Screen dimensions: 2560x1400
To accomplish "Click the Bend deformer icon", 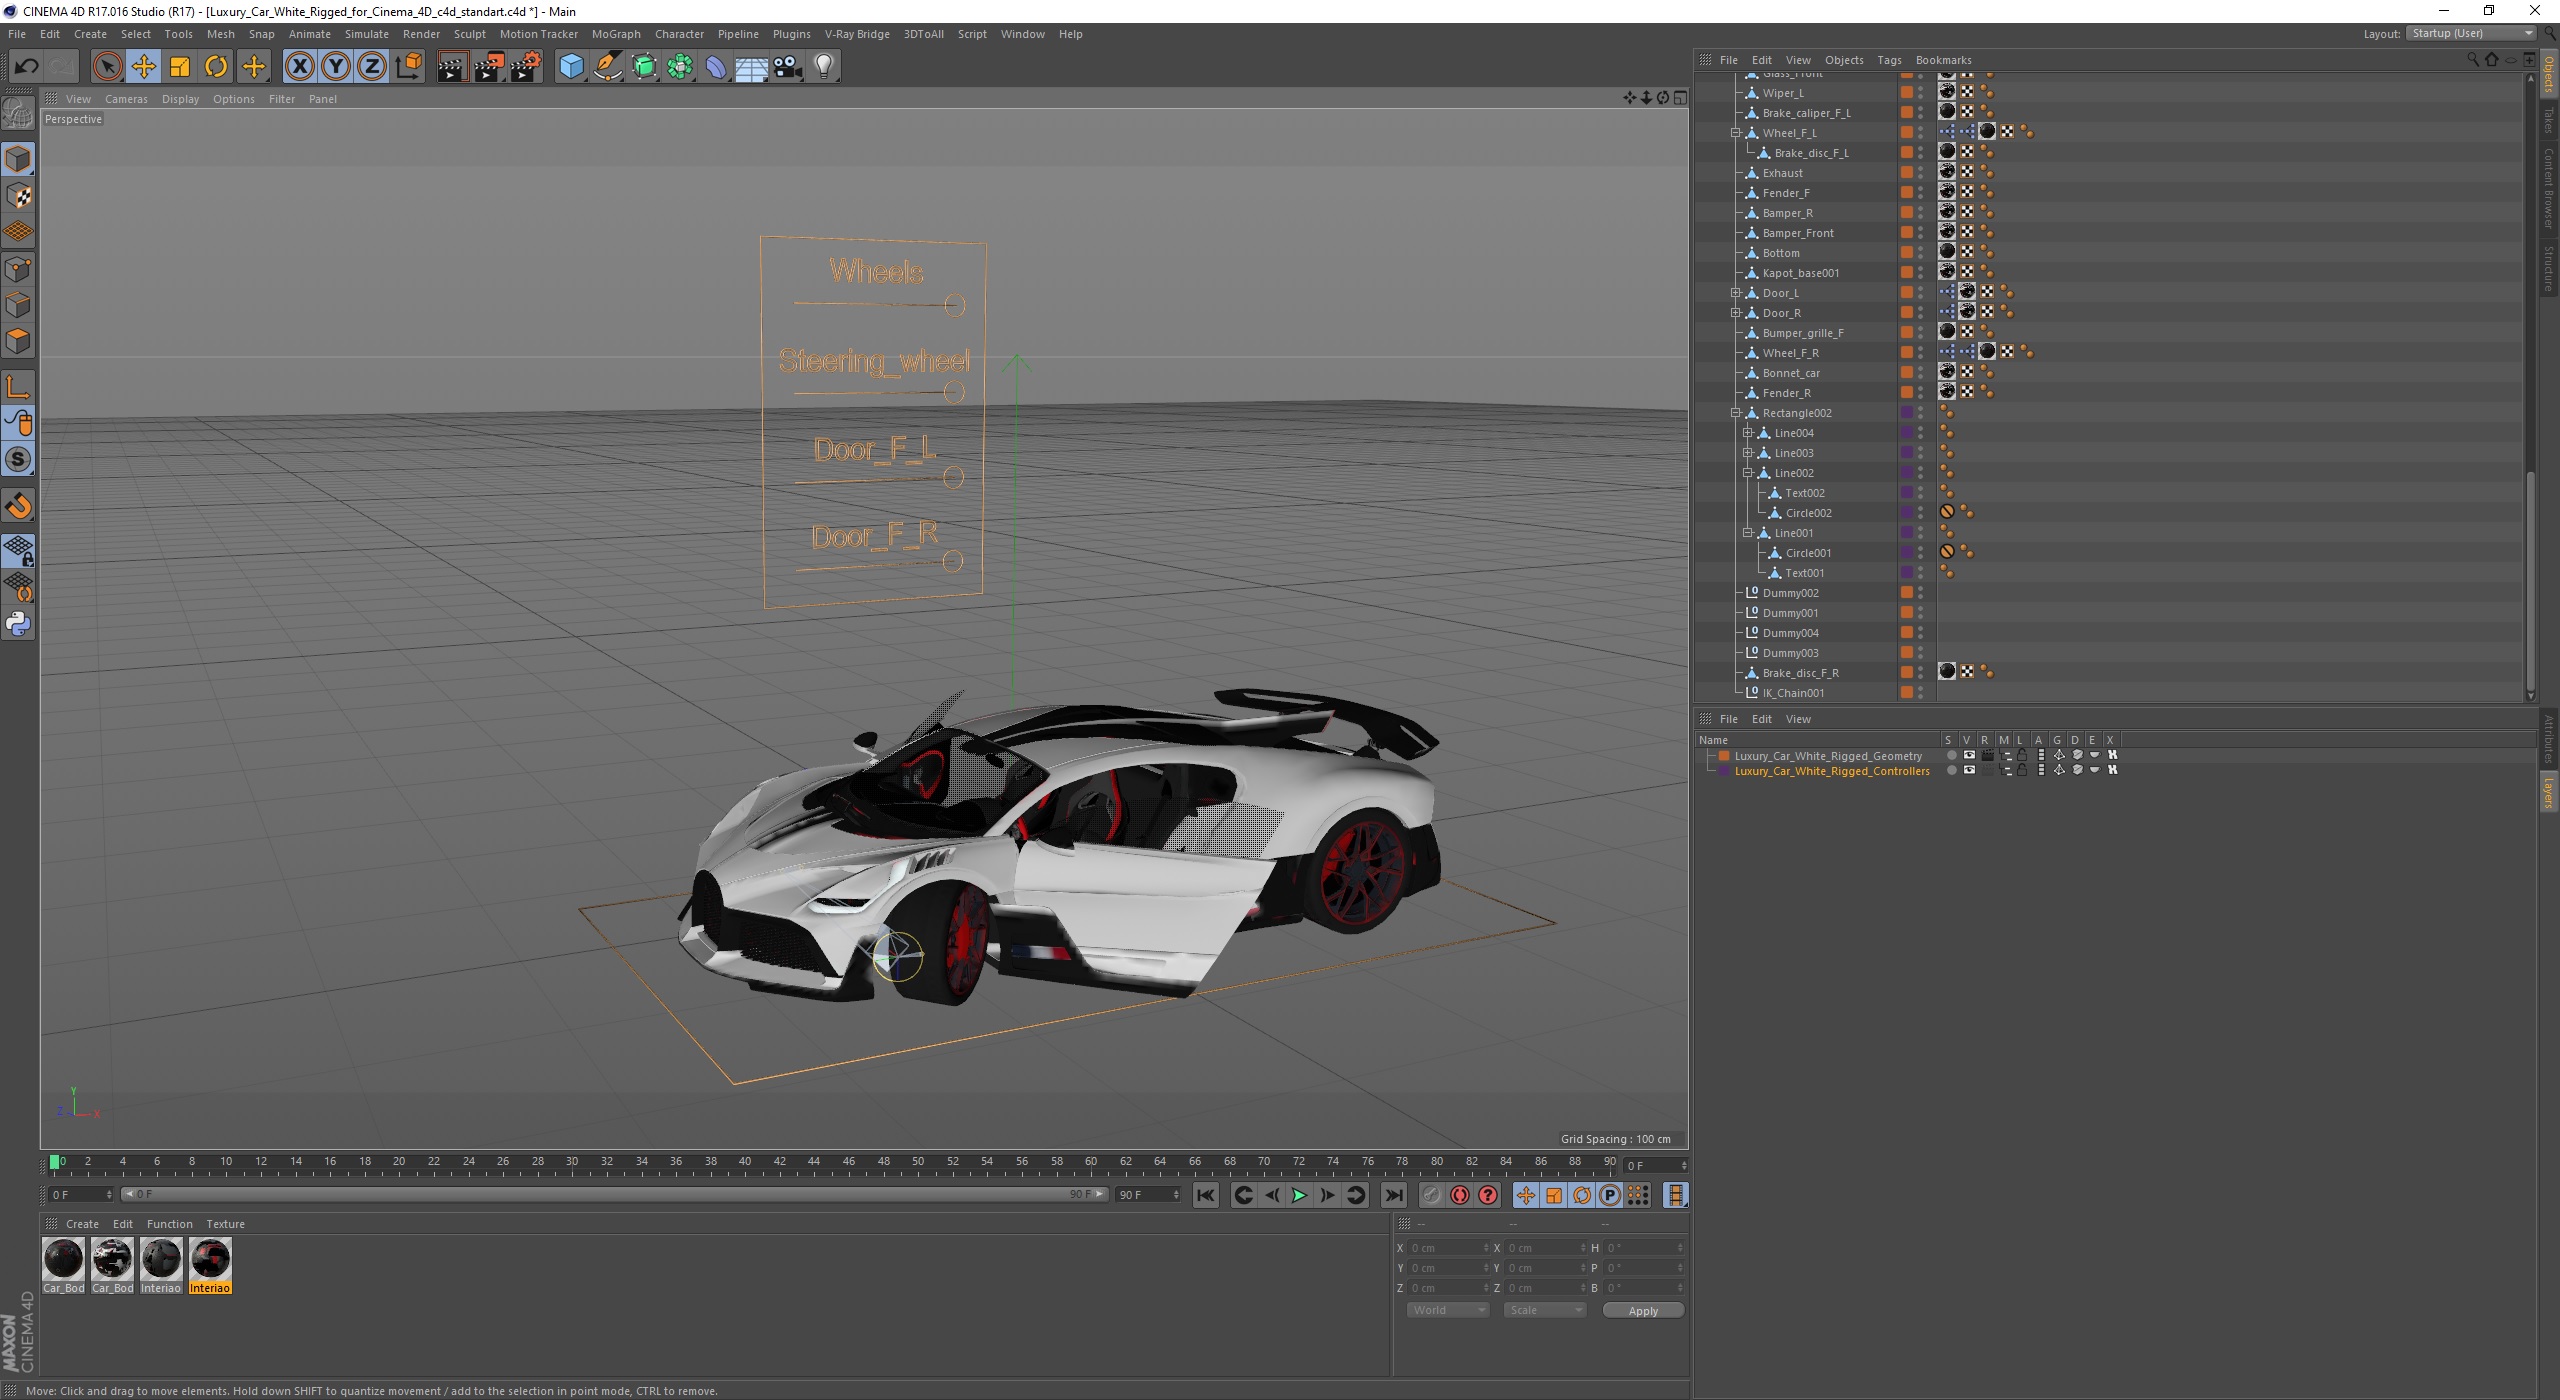I will click(716, 67).
